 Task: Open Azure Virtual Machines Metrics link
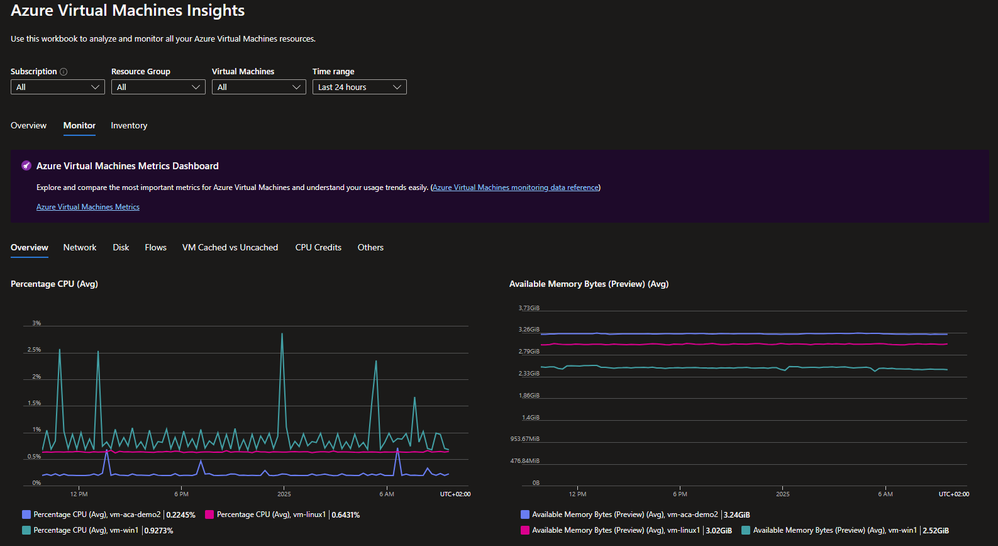(x=88, y=207)
